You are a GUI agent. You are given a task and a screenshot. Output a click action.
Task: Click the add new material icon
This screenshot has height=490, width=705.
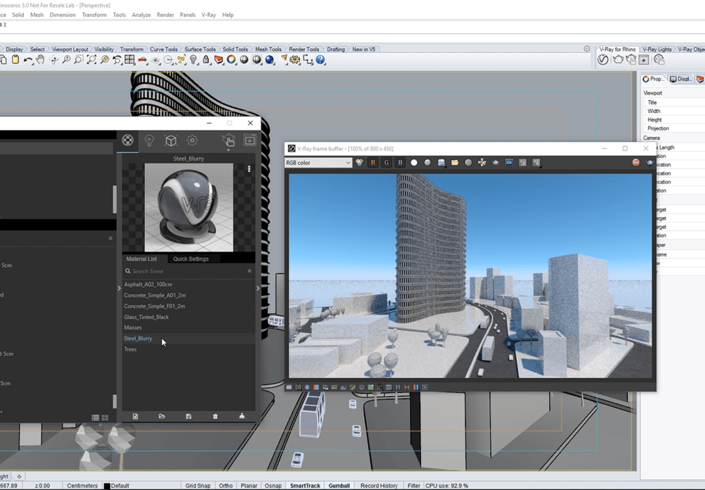click(x=135, y=416)
